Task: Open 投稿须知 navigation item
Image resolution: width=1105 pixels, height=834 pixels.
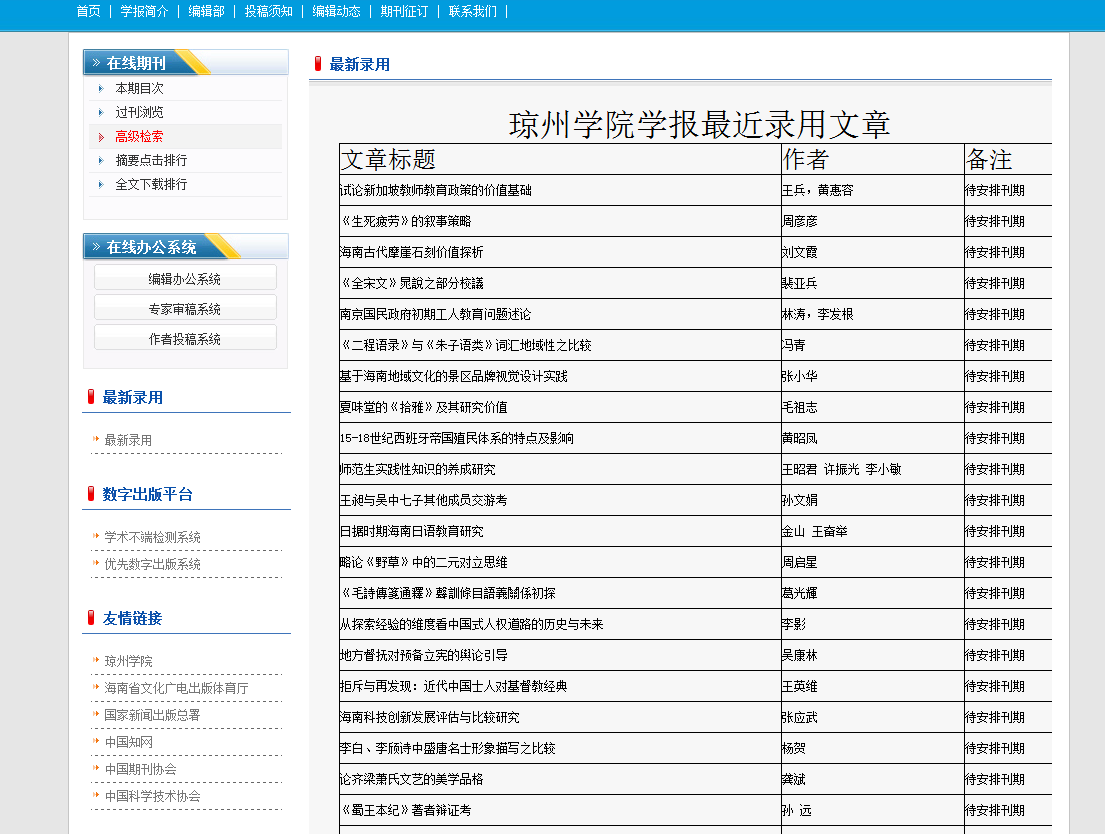Action: pyautogui.click(x=268, y=11)
